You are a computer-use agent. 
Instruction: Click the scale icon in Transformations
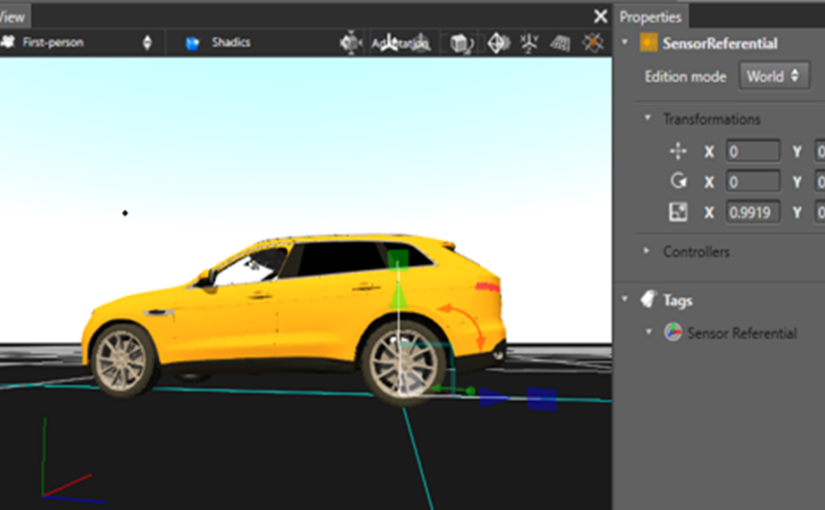click(678, 212)
